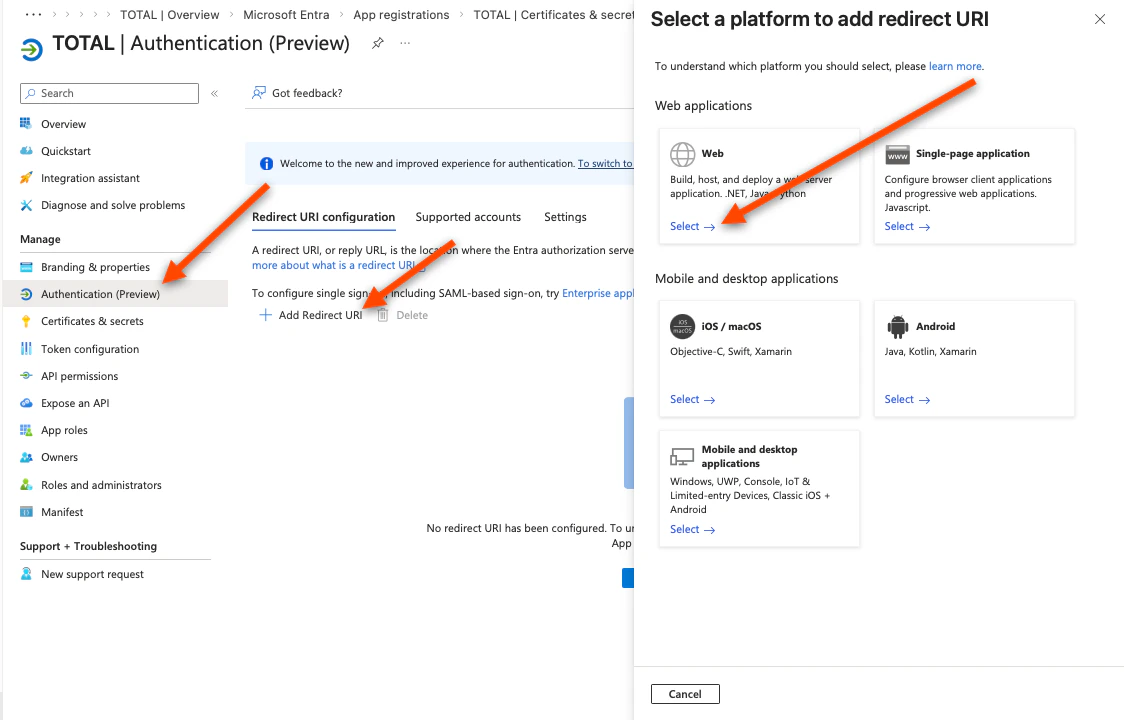This screenshot has width=1124, height=720.
Task: Switch to the Settings tab
Action: (x=565, y=217)
